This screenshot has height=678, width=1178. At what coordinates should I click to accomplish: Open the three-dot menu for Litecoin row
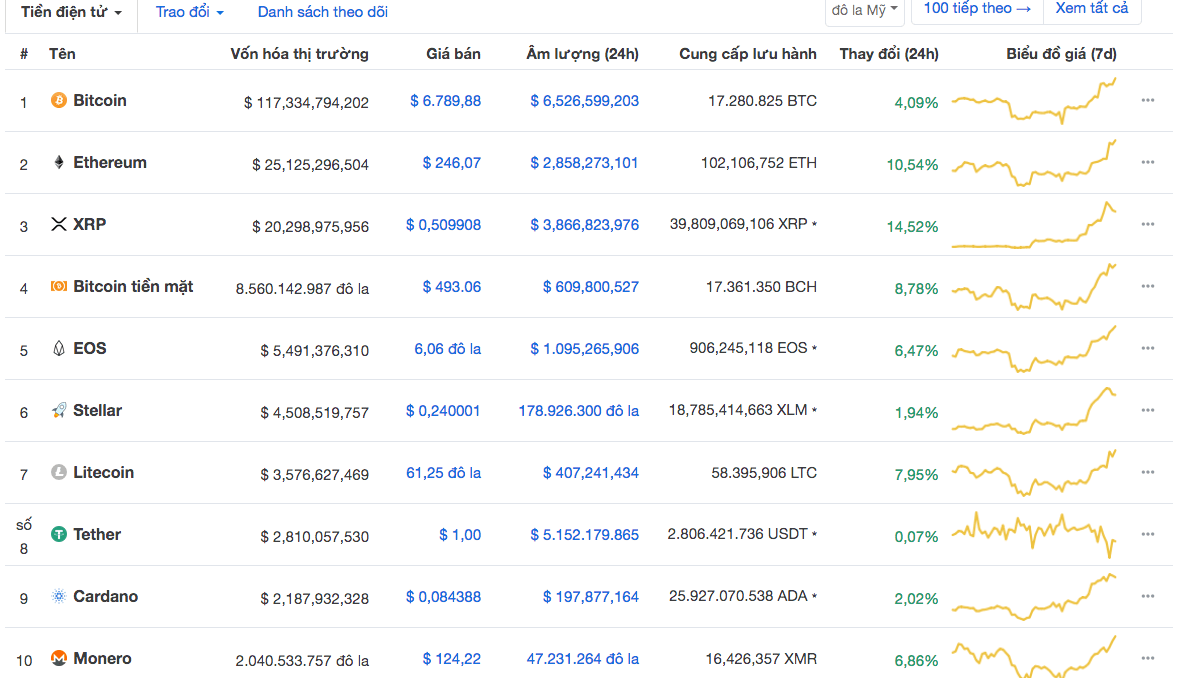(1147, 472)
